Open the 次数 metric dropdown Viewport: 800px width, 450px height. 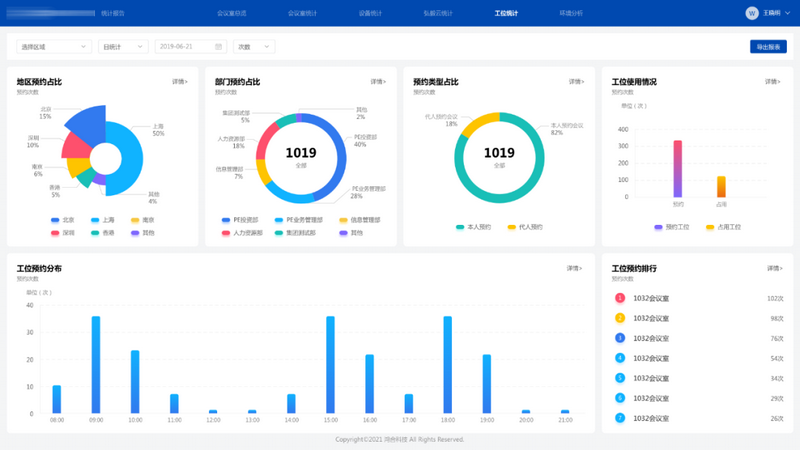click(254, 47)
